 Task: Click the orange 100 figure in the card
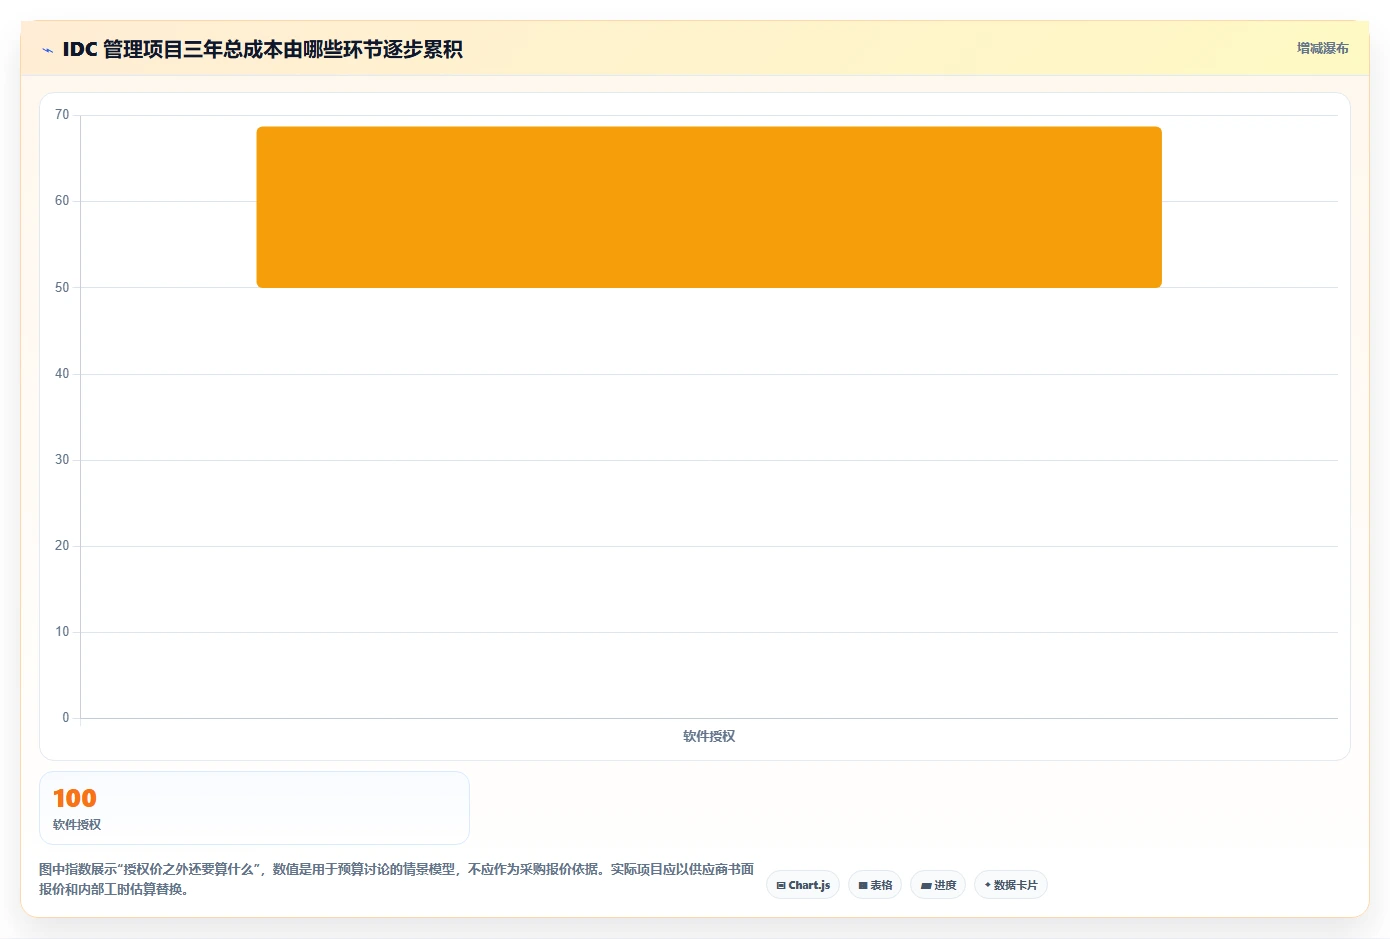click(75, 798)
